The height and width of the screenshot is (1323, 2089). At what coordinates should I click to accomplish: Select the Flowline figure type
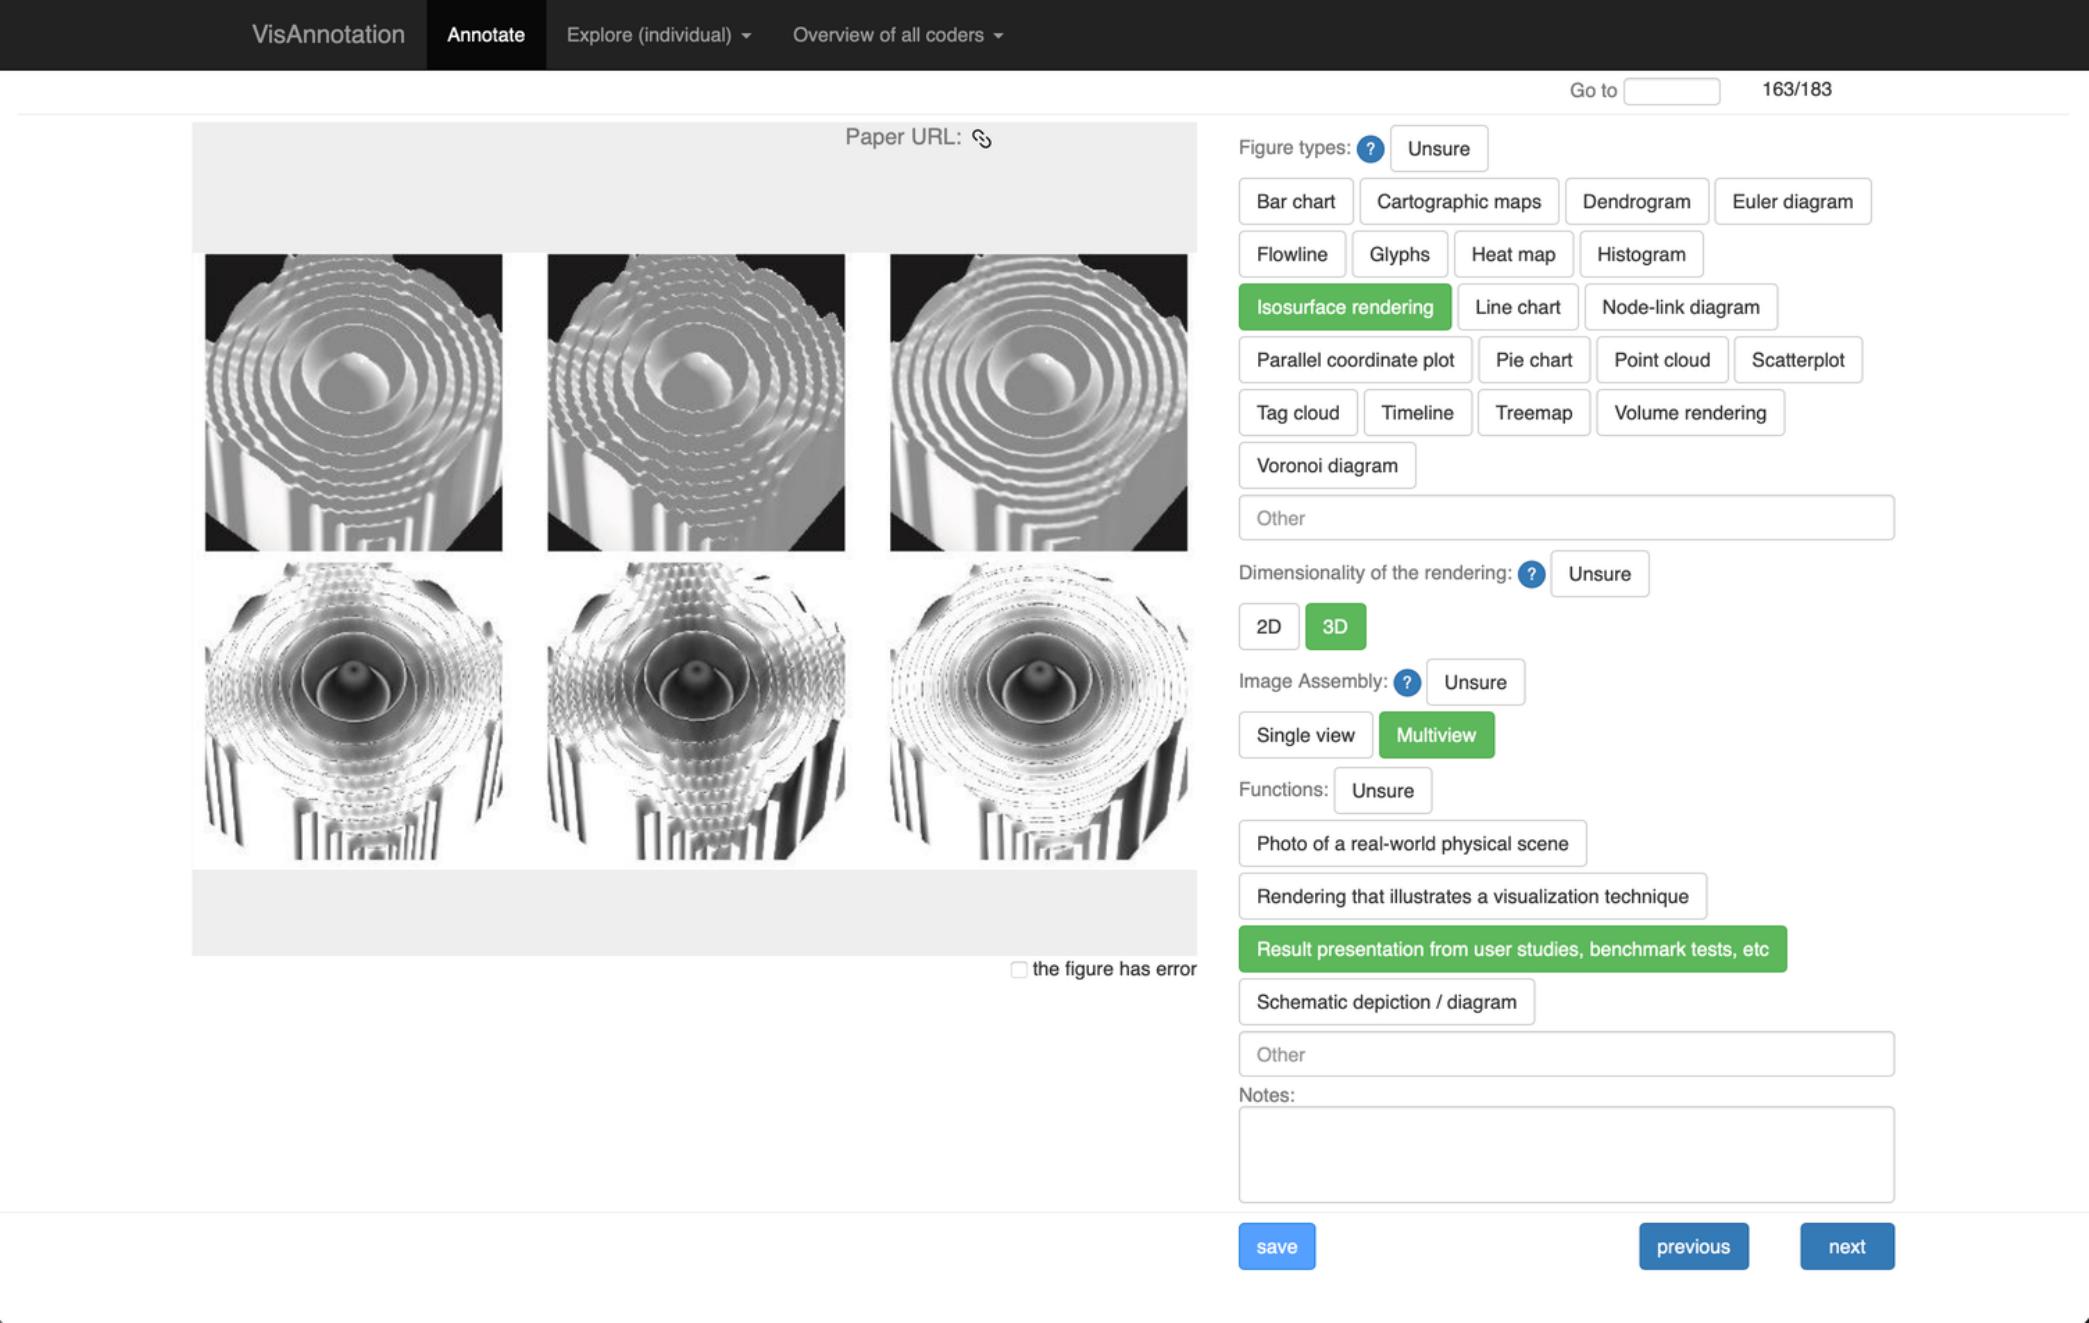click(1292, 254)
